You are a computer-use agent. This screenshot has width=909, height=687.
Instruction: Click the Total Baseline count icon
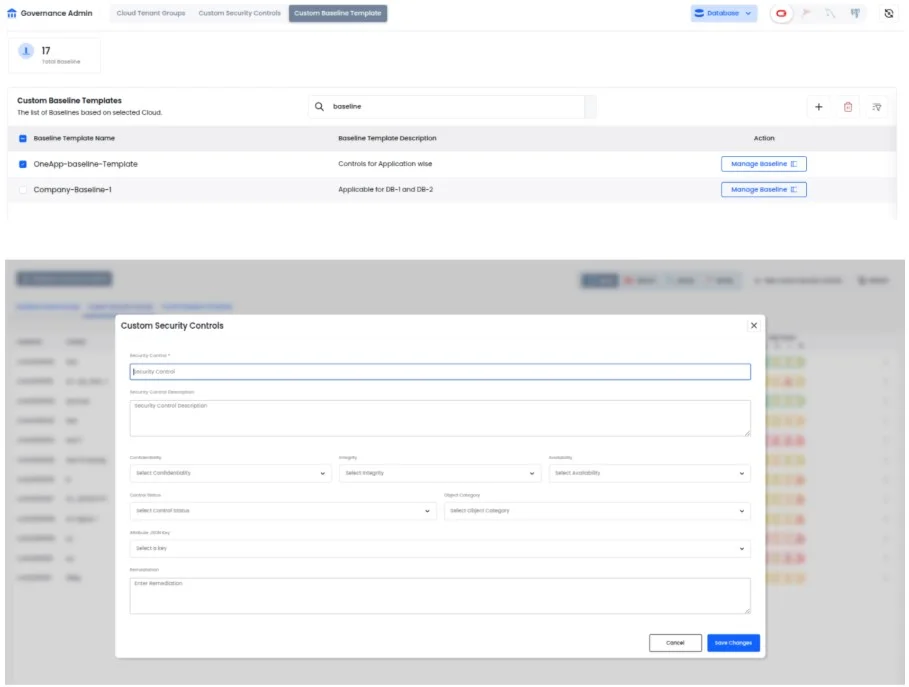coord(26,52)
